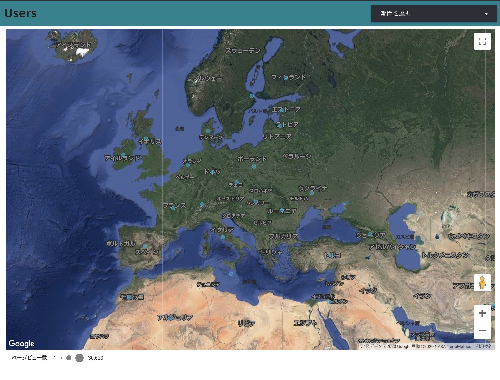Open Street View with the Pegman icon

[482, 283]
